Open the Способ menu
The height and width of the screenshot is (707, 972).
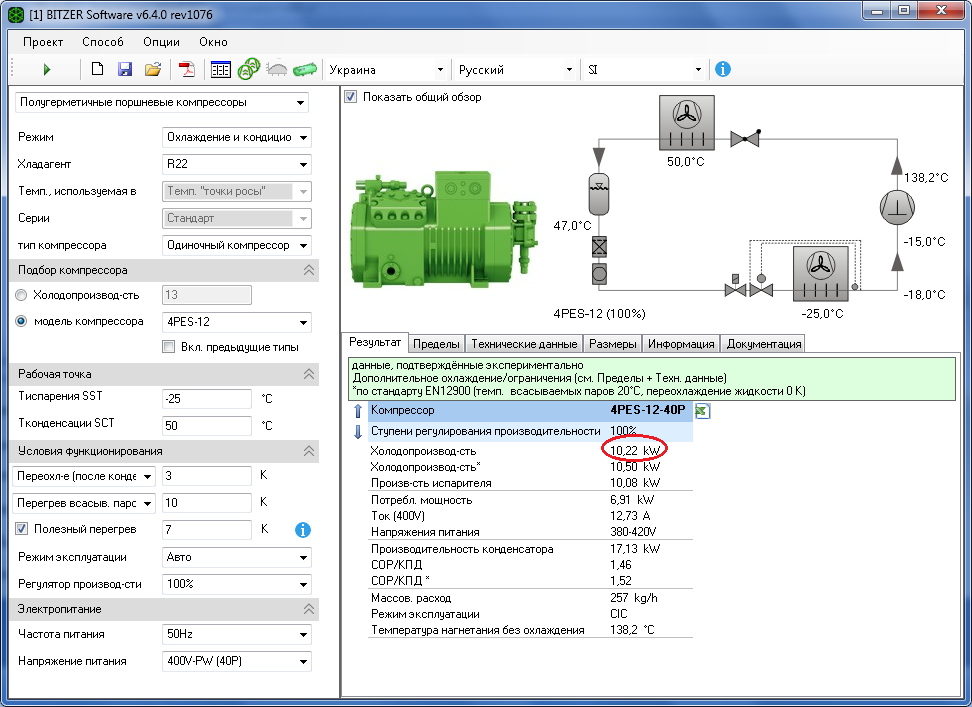[103, 42]
